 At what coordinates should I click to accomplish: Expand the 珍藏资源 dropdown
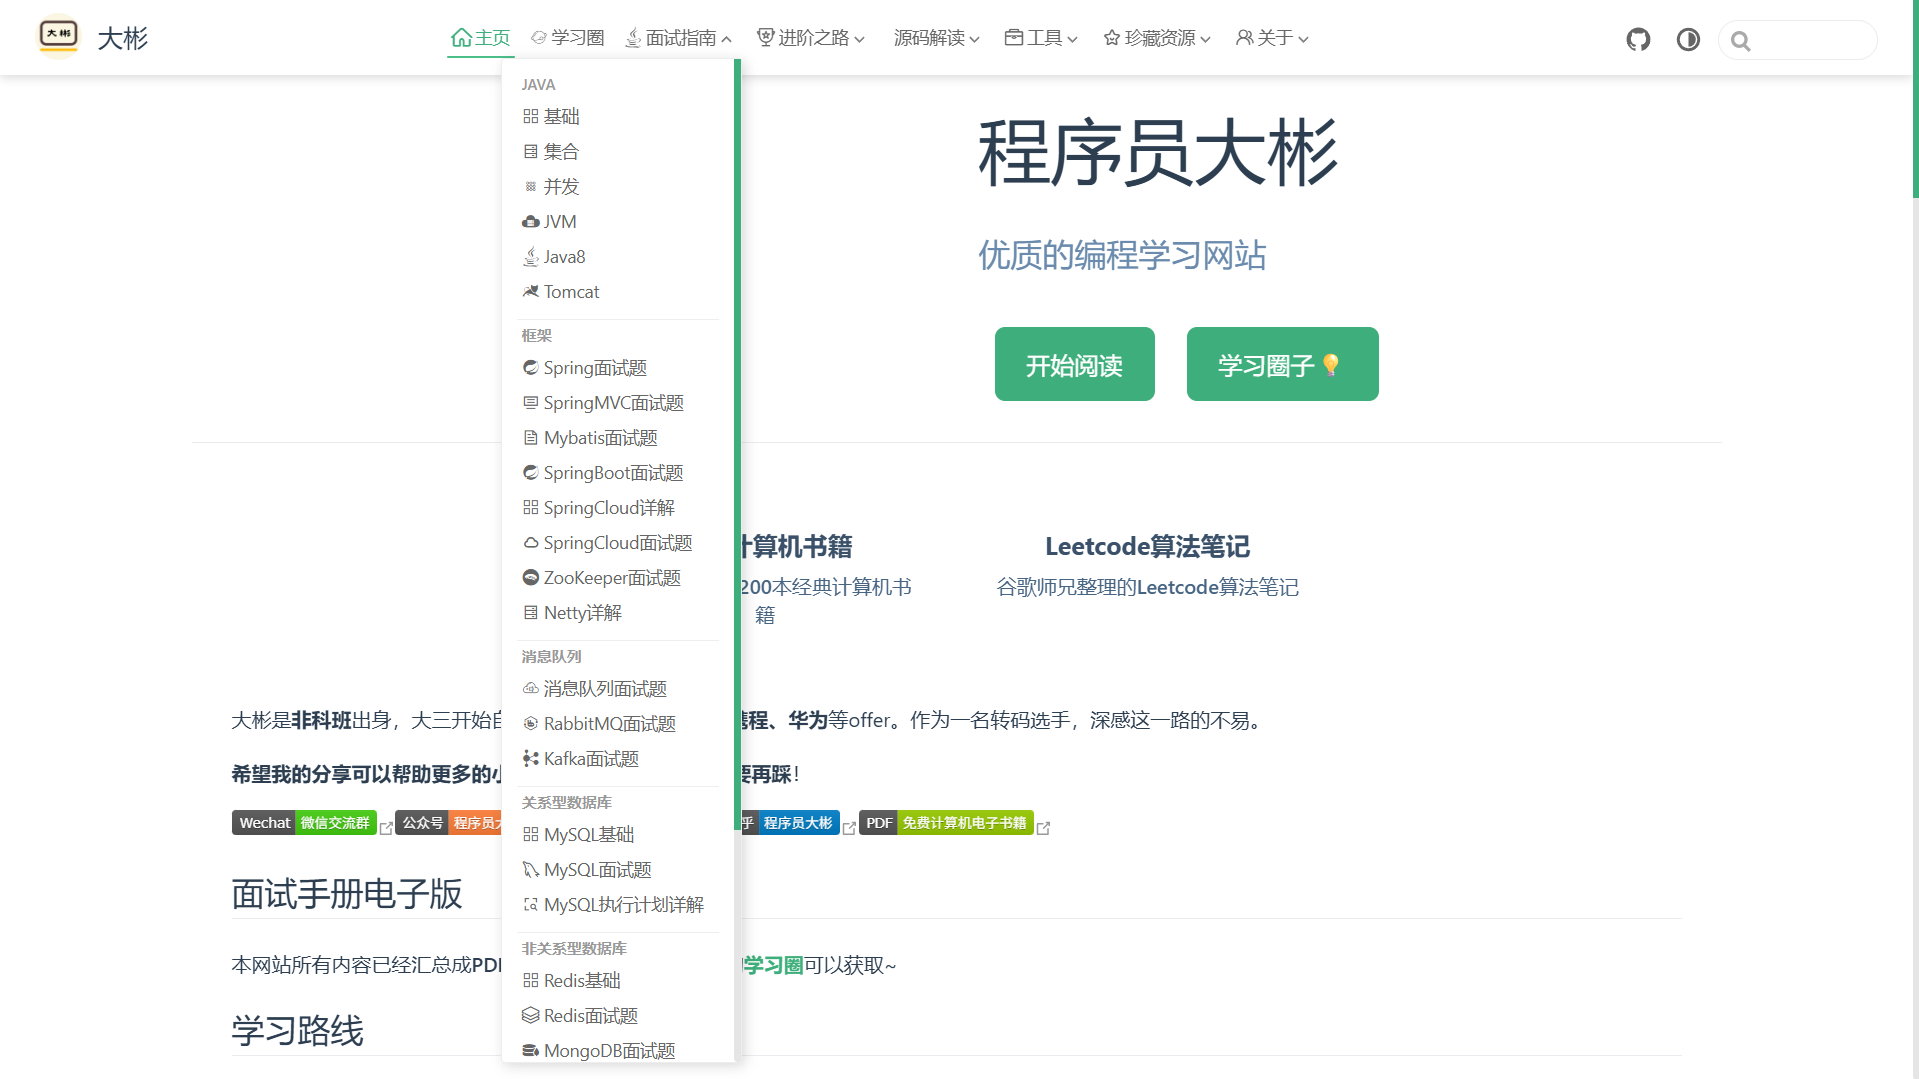click(x=1155, y=38)
